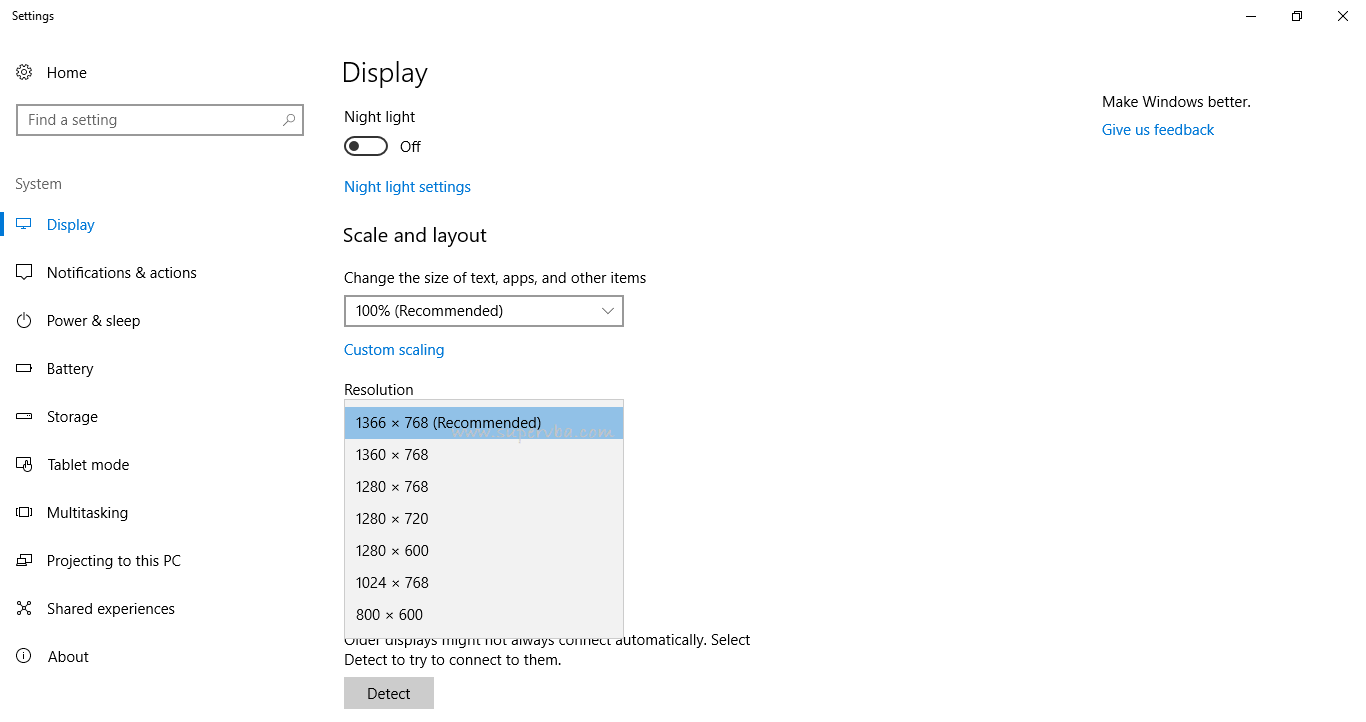The image size is (1366, 722).
Task: Toggle the Night light switch
Action: (366, 147)
